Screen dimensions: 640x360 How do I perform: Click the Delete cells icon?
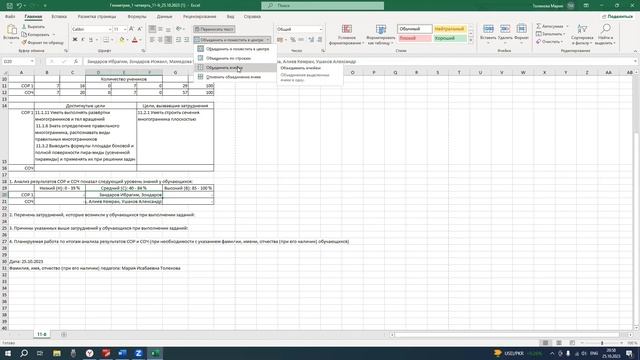pos(505,29)
